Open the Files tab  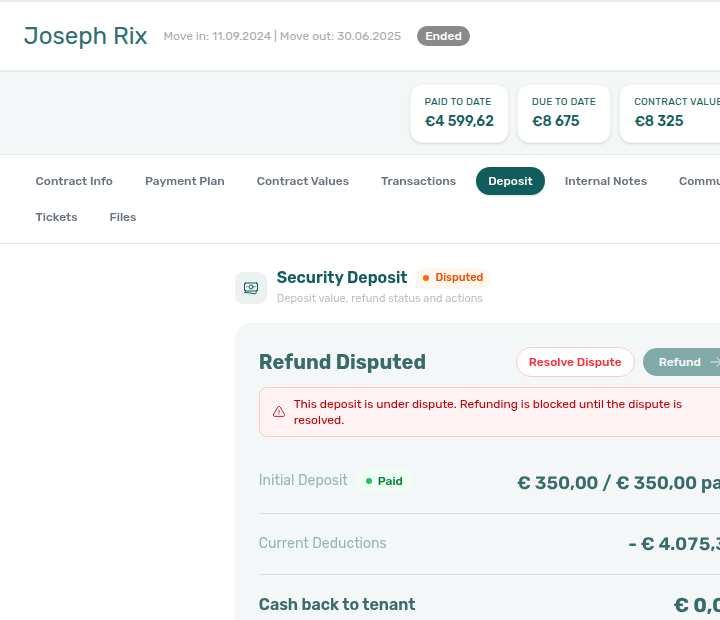pos(123,217)
